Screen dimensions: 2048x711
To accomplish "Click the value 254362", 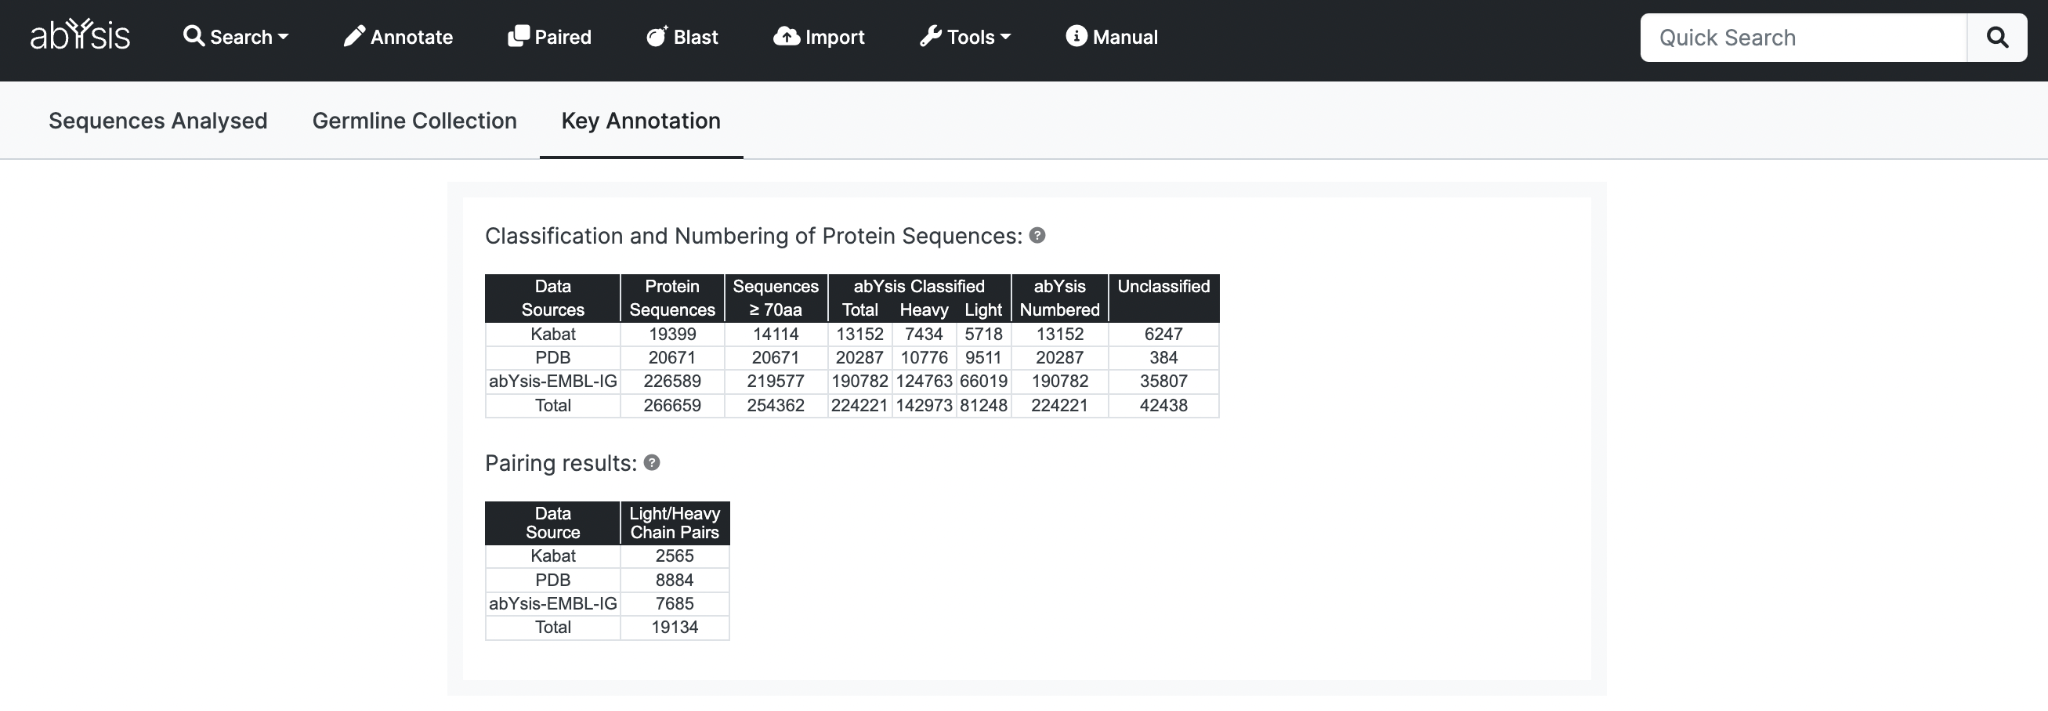I will click(776, 405).
